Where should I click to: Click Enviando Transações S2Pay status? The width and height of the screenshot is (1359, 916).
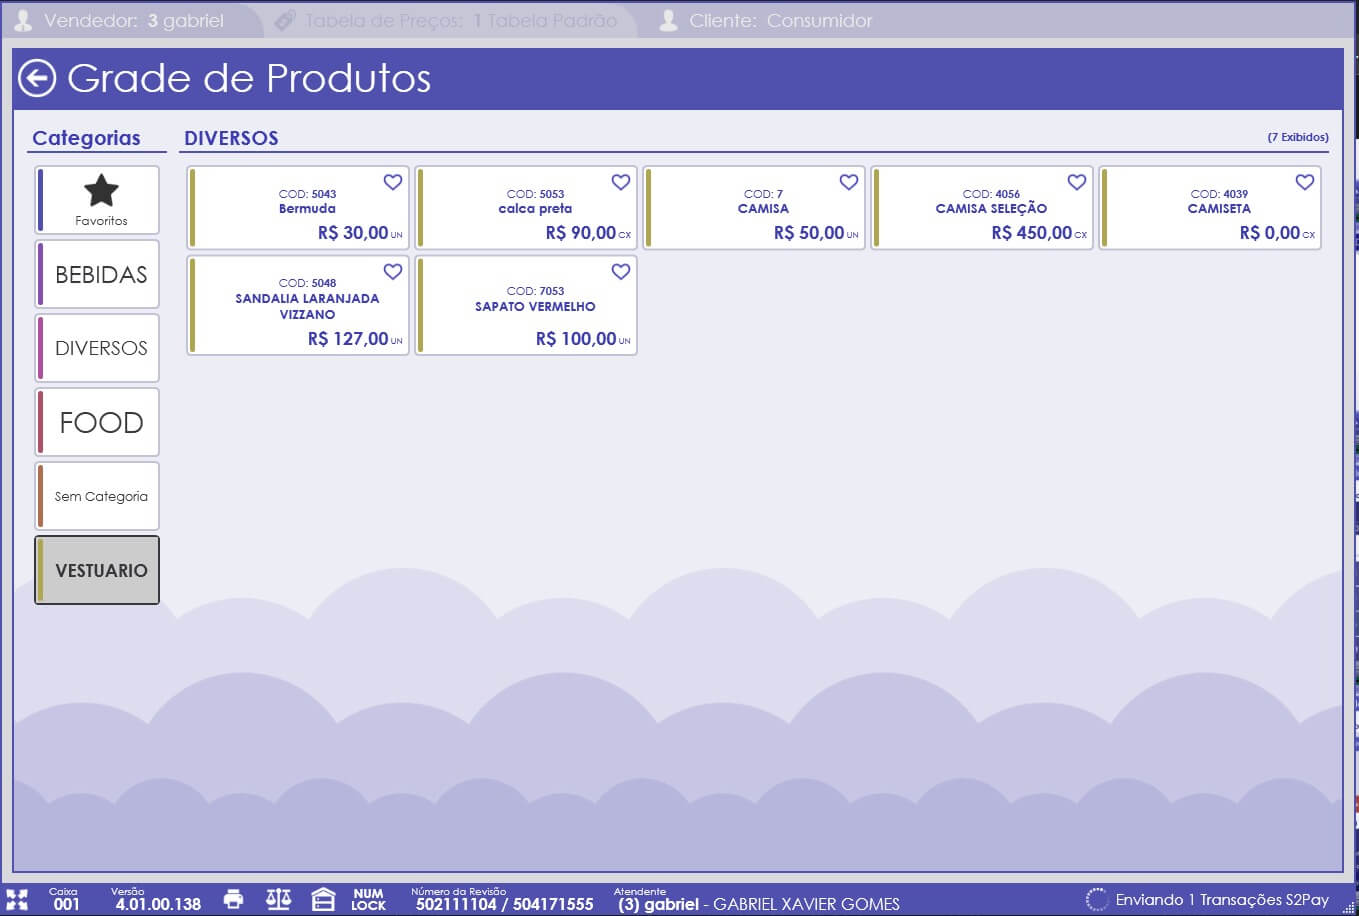pos(1208,899)
